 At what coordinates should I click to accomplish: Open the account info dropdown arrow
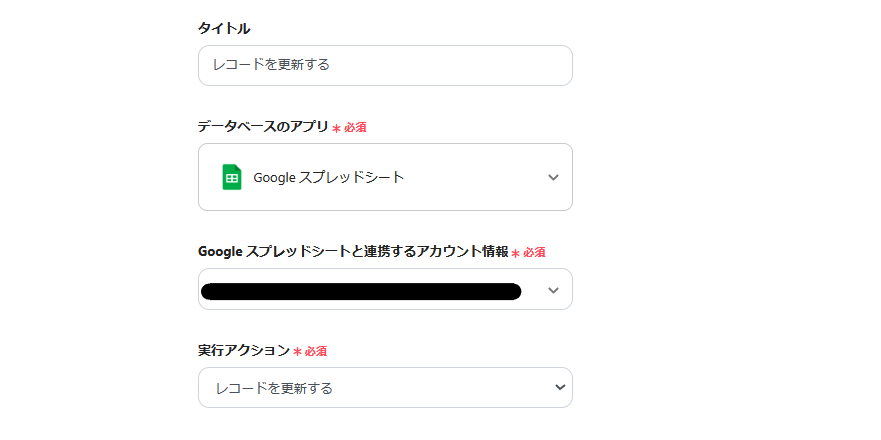click(x=553, y=290)
